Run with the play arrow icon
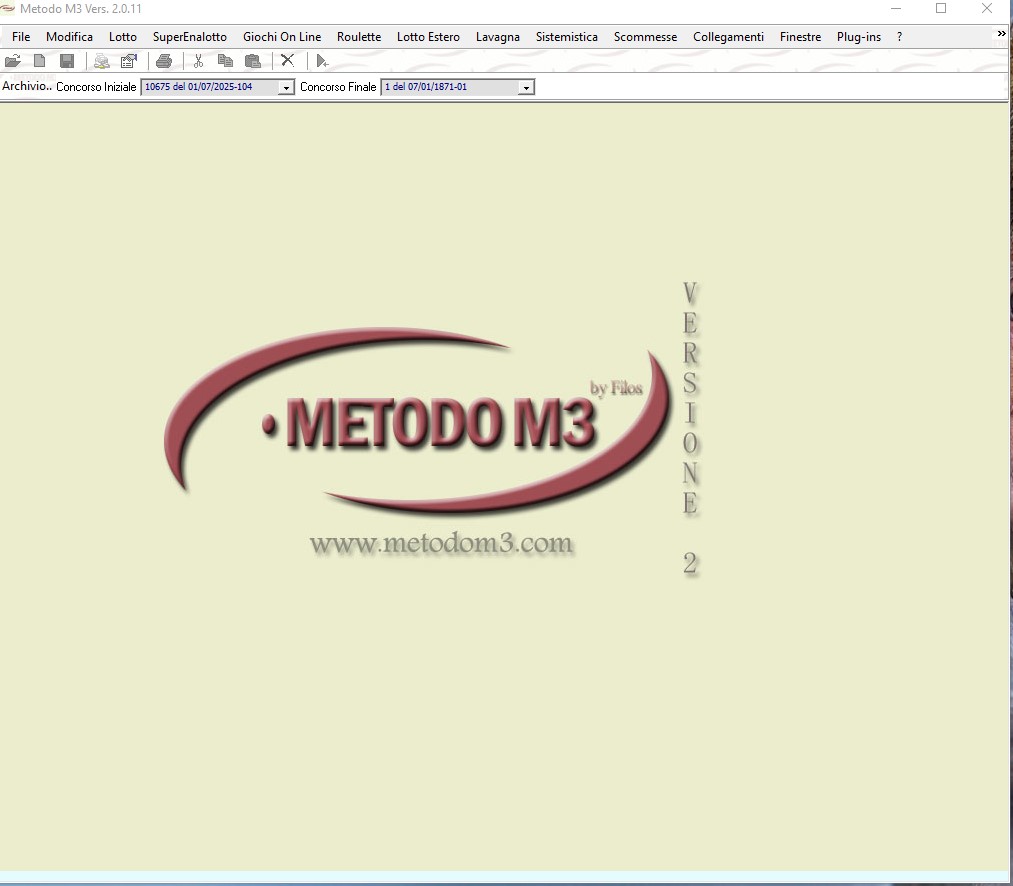 tap(322, 61)
